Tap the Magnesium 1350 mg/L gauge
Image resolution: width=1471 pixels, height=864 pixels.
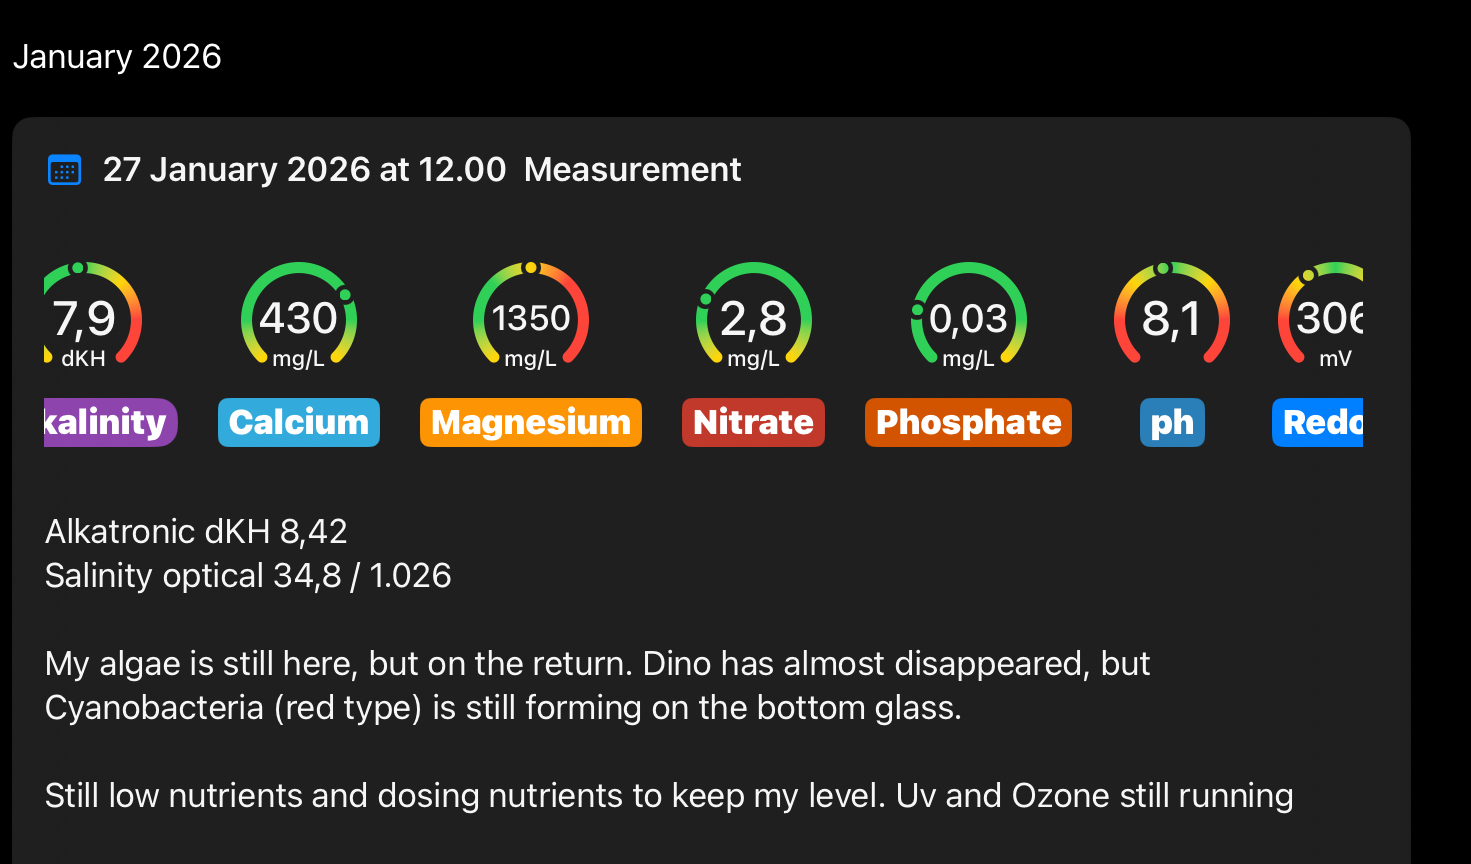(531, 318)
